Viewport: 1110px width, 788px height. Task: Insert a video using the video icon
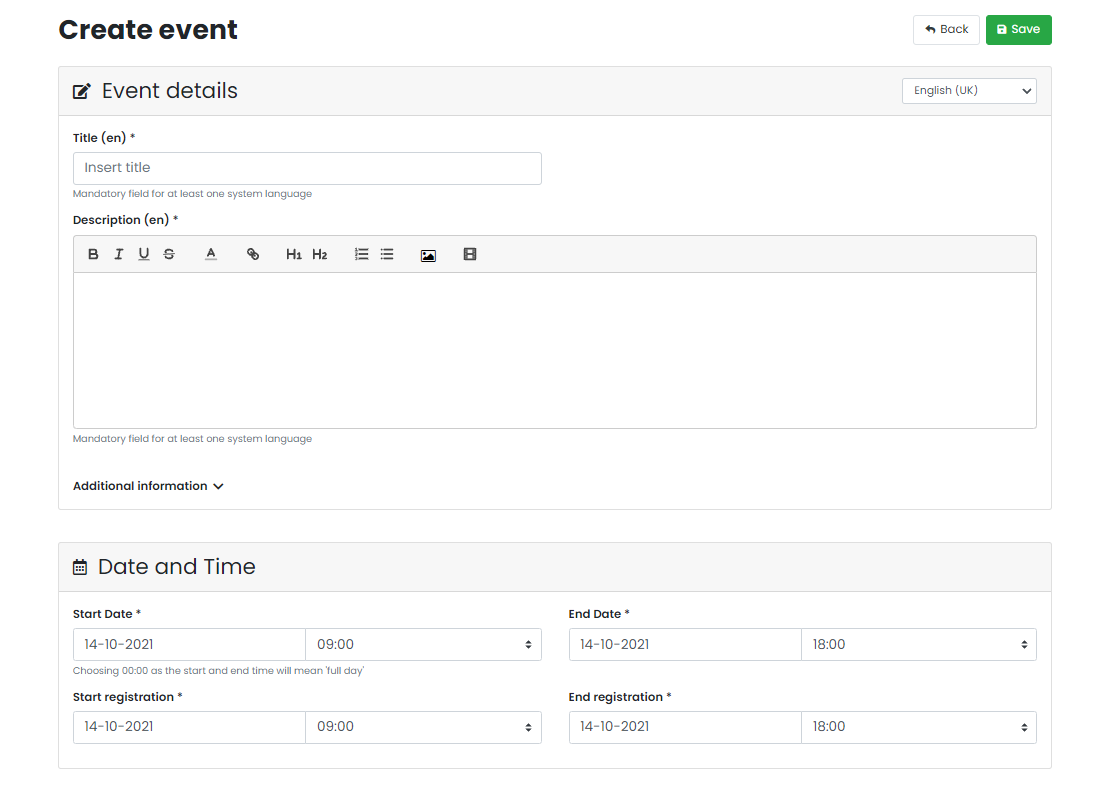469,254
